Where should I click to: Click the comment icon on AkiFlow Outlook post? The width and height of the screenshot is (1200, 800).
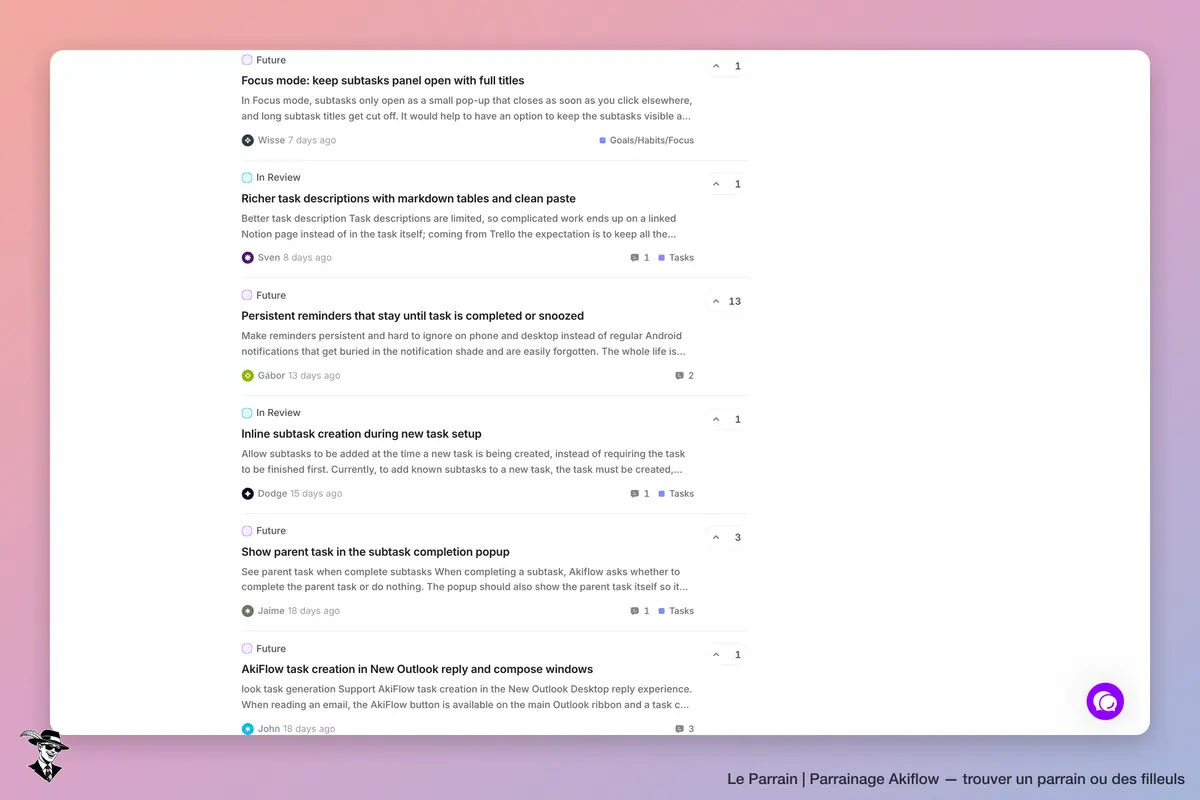[680, 729]
